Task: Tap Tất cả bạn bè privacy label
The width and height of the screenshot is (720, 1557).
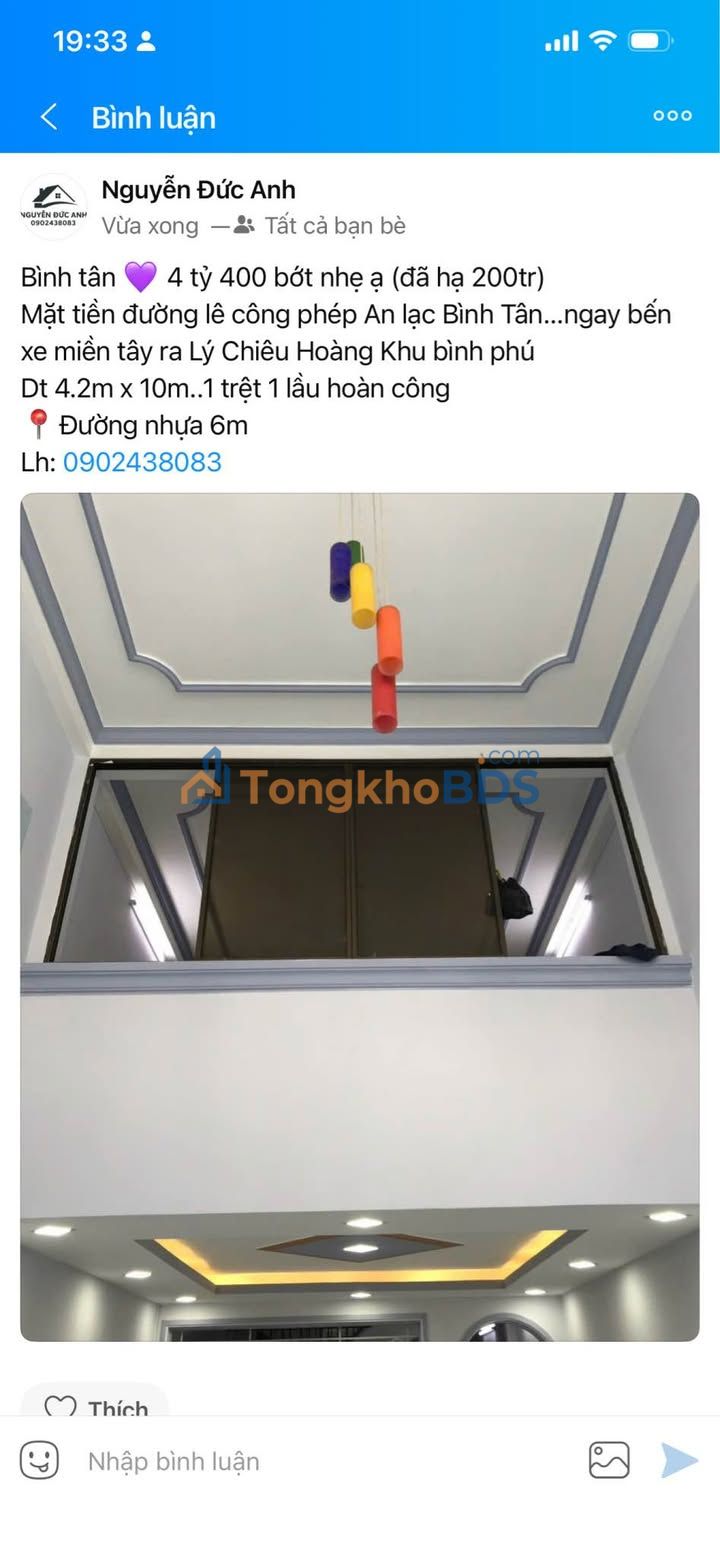Action: coord(335,226)
